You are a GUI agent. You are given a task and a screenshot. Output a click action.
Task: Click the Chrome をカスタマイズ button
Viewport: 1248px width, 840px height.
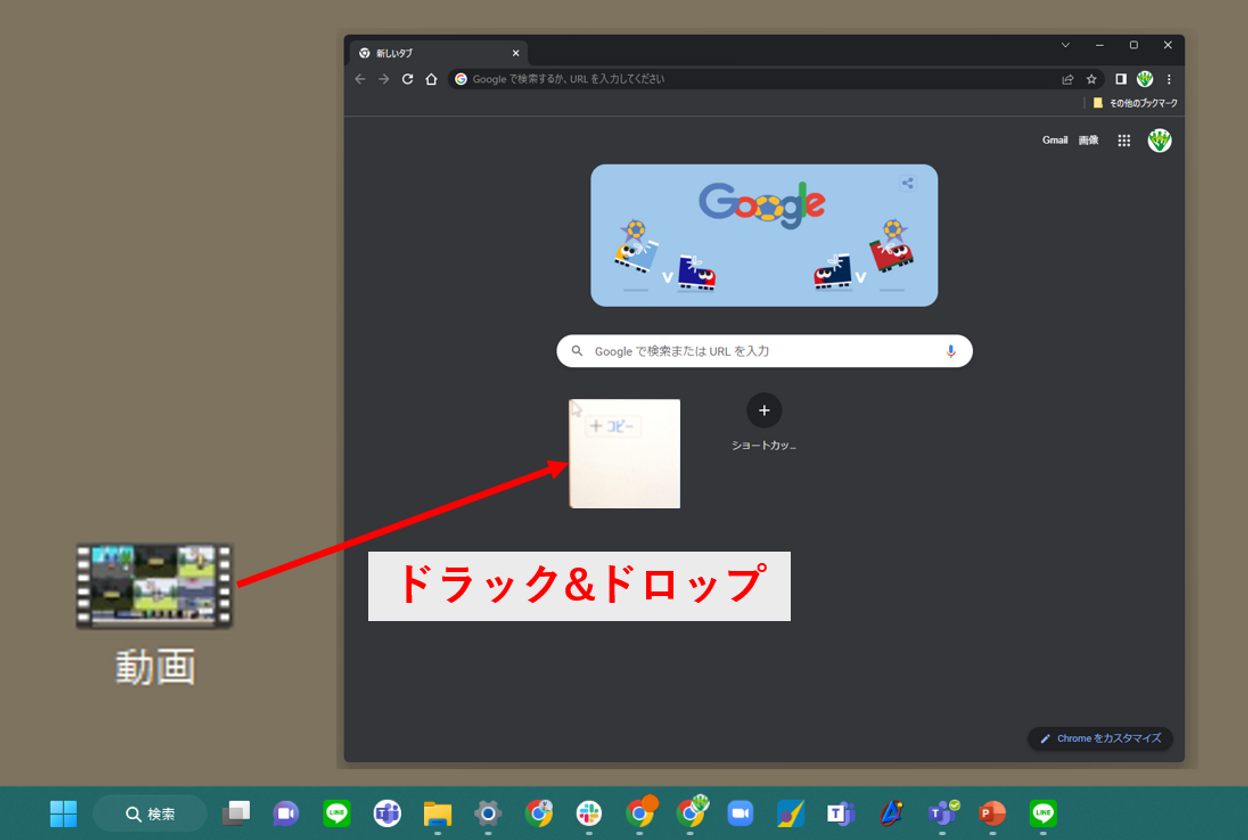(x=1100, y=739)
